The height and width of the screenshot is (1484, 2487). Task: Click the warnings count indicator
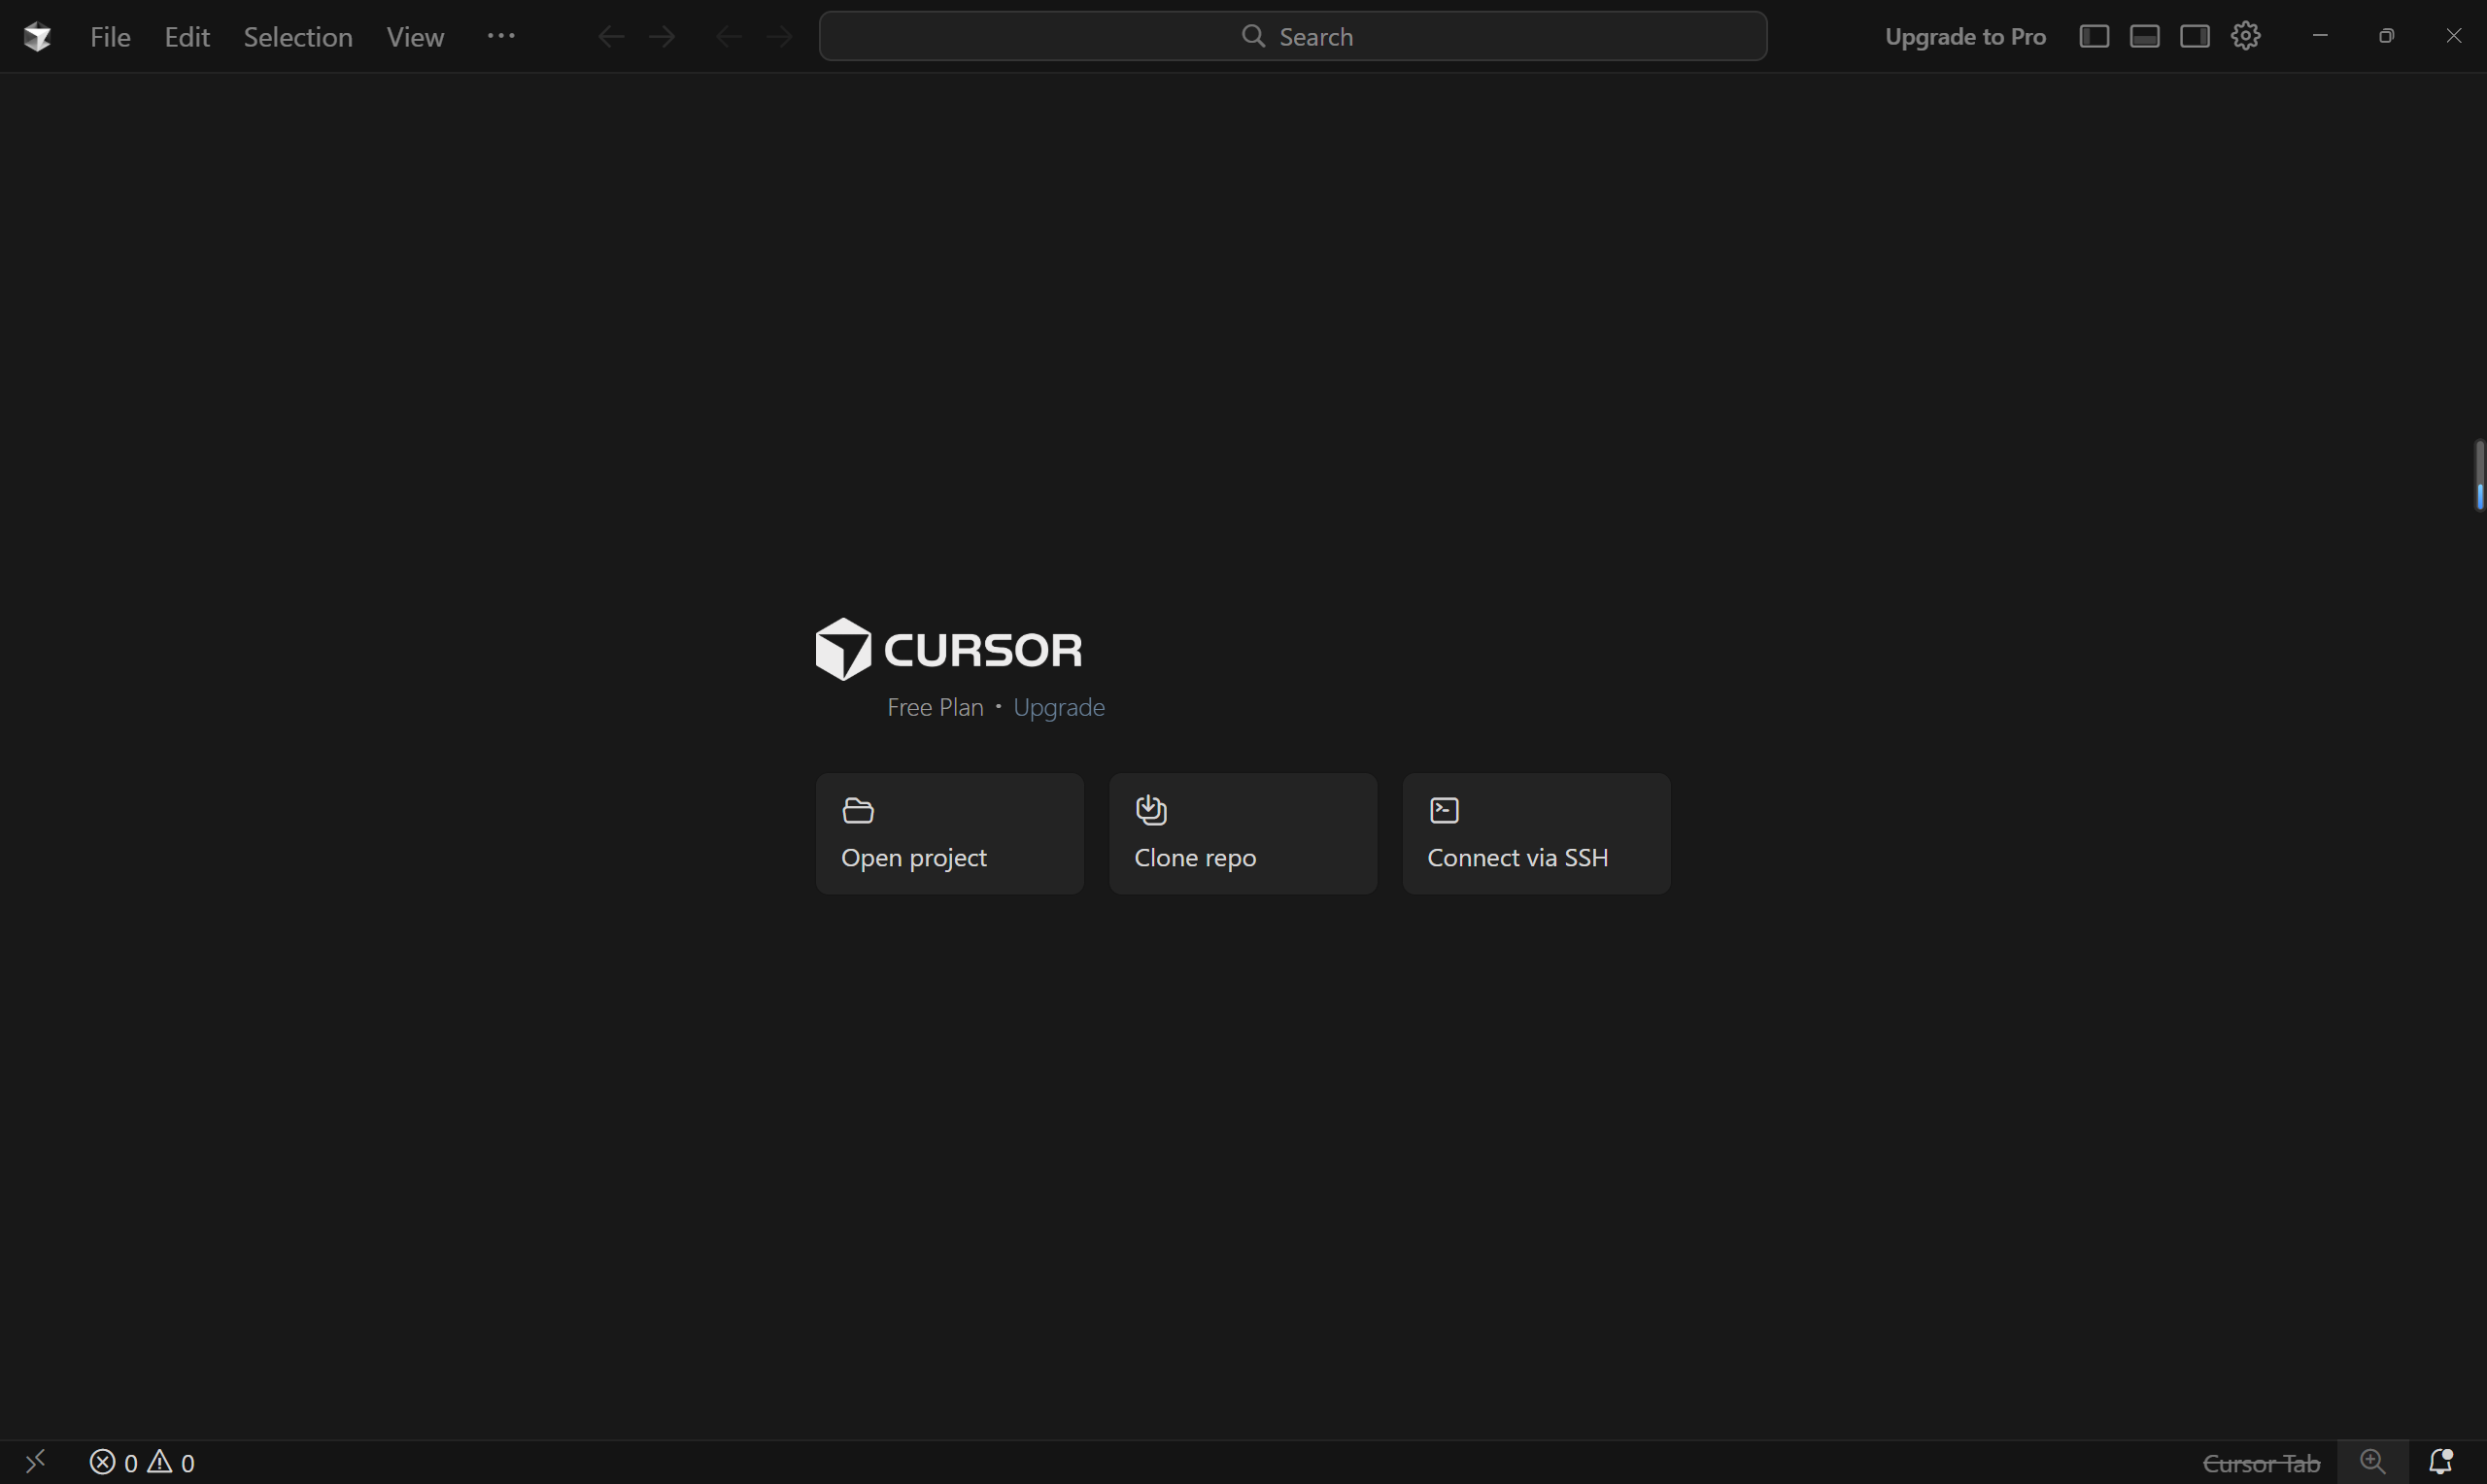[172, 1463]
